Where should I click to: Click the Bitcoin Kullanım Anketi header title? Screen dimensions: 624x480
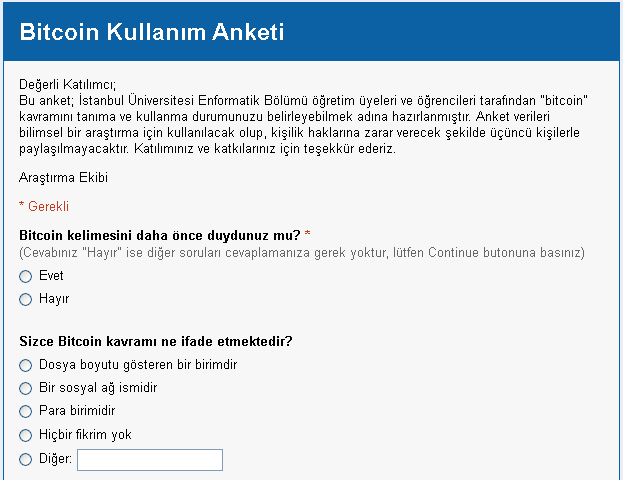pos(152,32)
